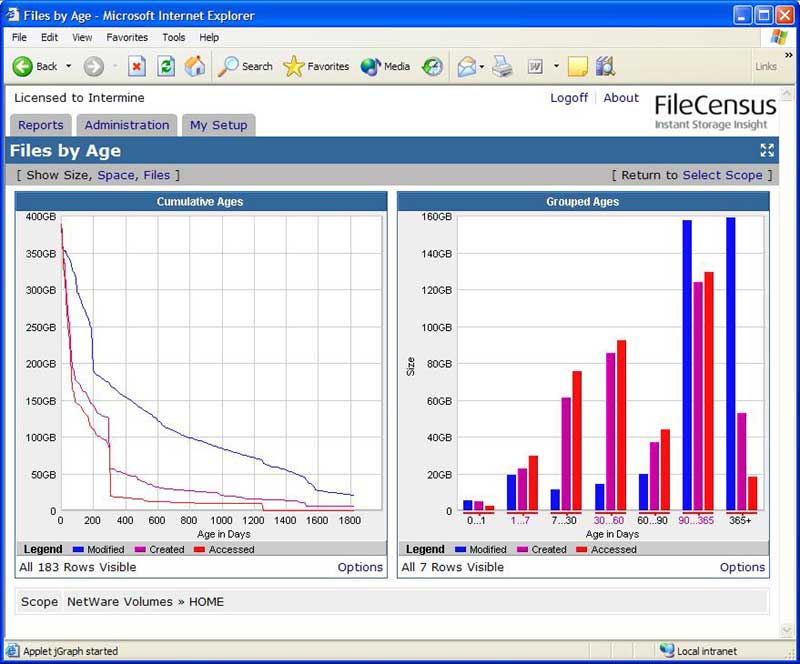Click red Accessed swatch in Cumulative Ages legend
Screen dimensions: 800x664
point(199,549)
